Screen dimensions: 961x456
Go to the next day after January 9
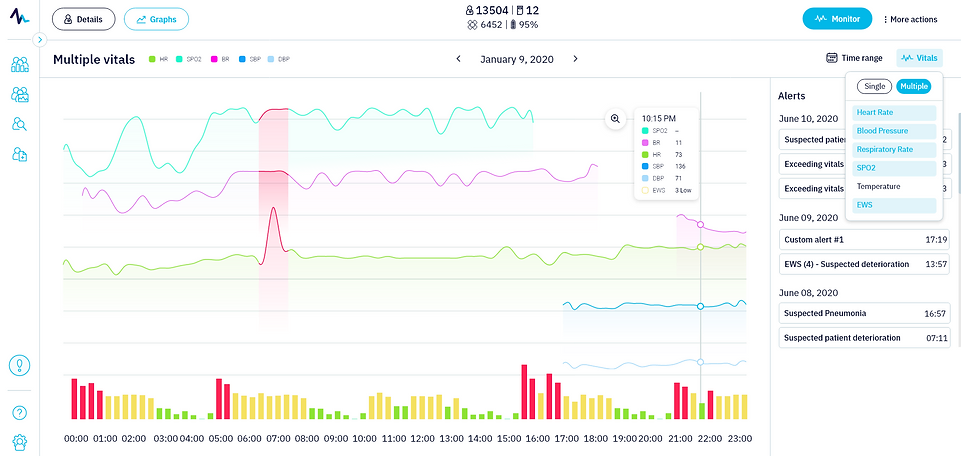pos(575,59)
